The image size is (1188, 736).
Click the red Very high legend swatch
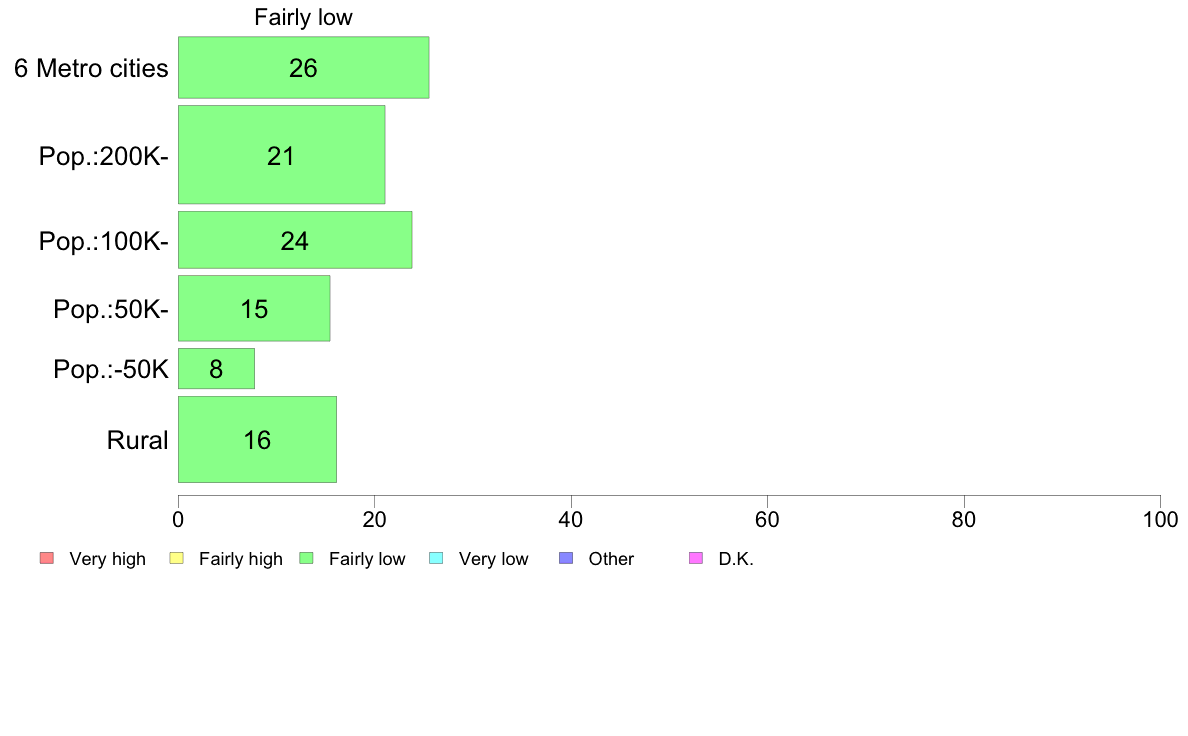[47, 559]
